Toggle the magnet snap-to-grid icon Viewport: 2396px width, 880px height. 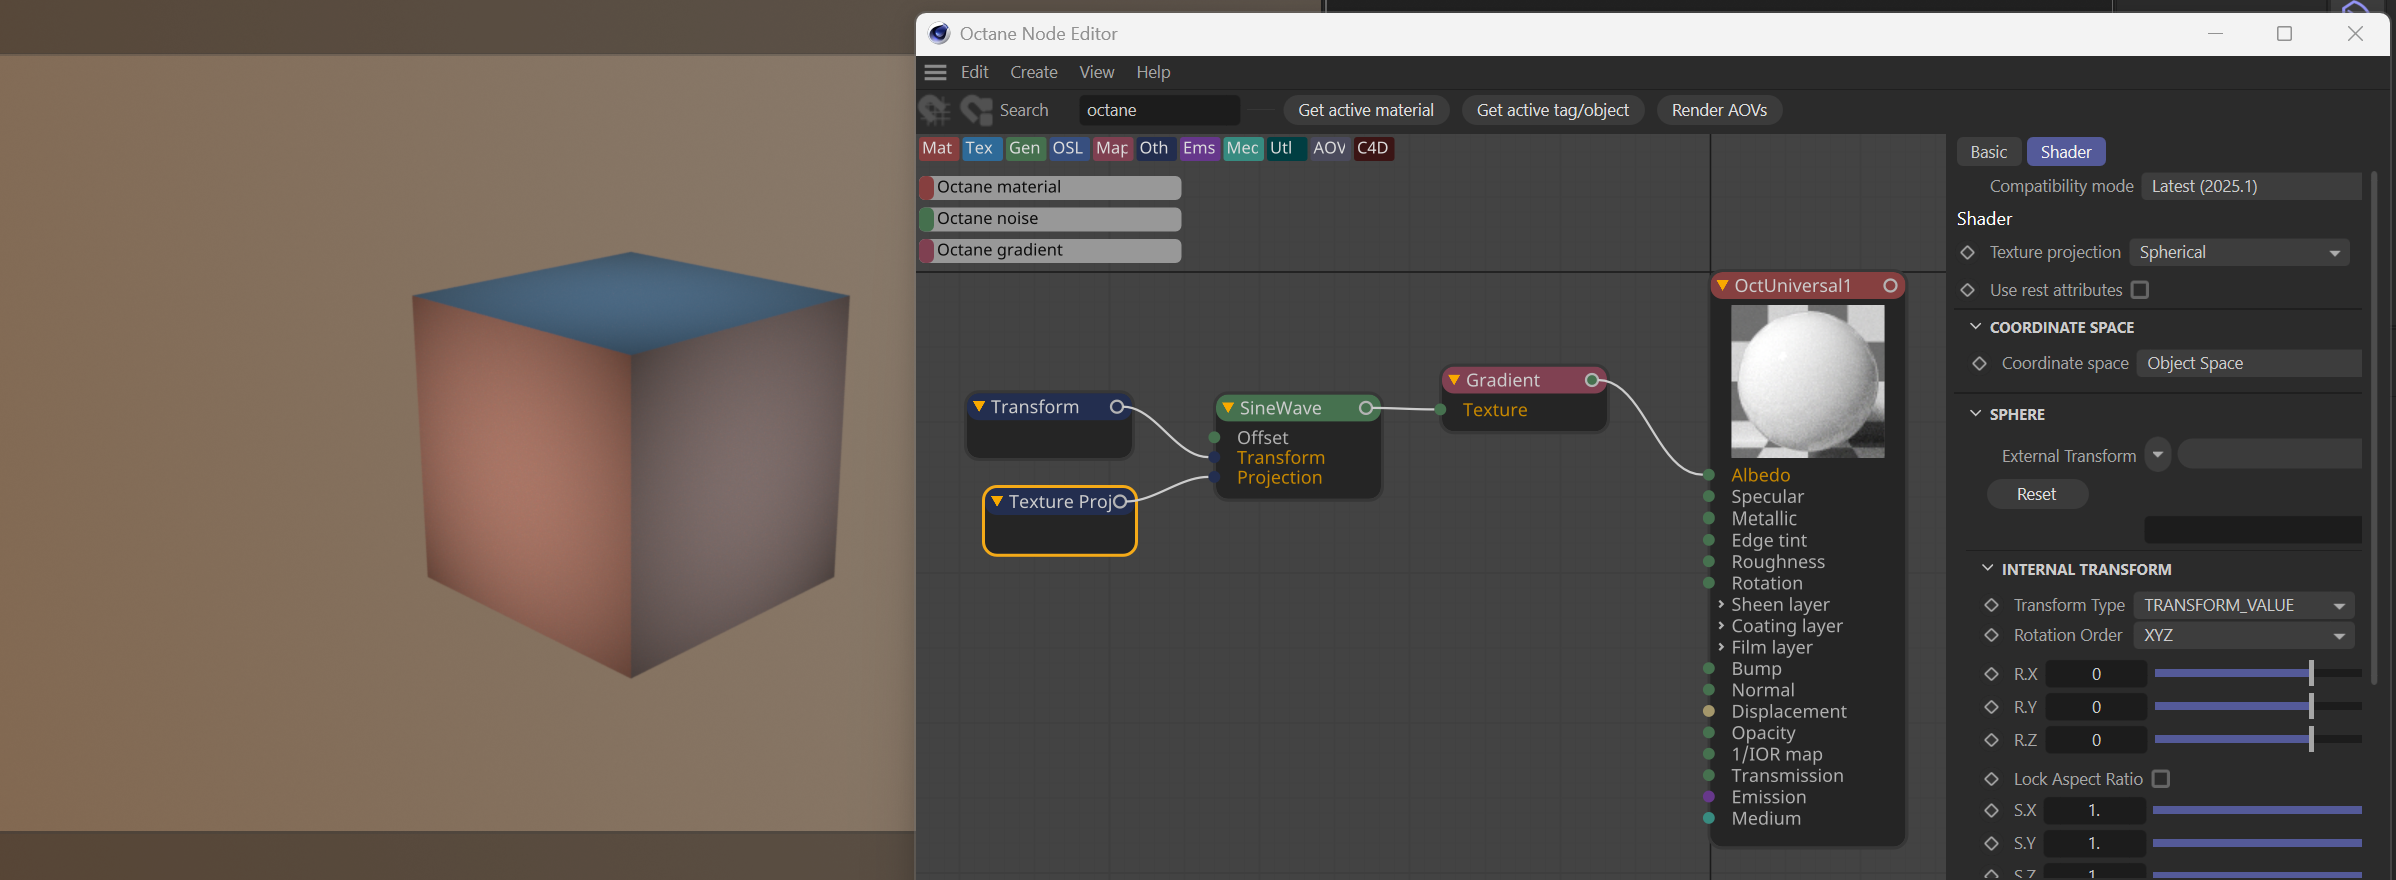click(935, 110)
